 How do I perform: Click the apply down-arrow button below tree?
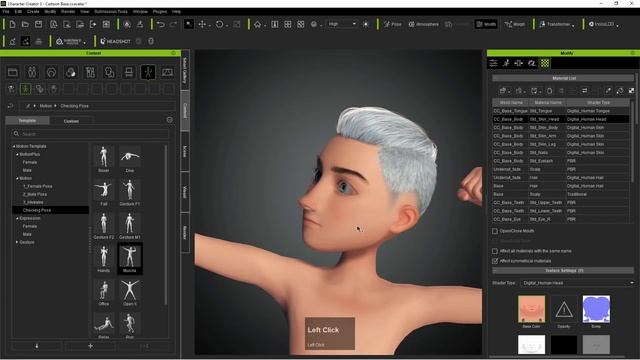click(37, 346)
